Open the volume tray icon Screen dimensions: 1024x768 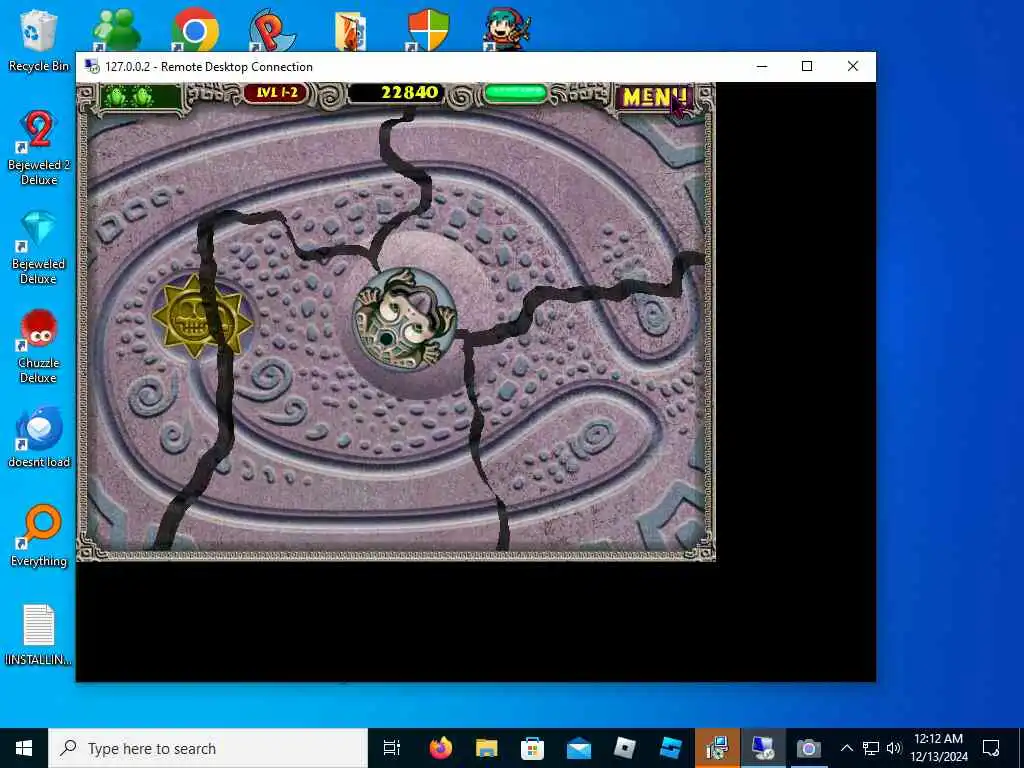[893, 748]
